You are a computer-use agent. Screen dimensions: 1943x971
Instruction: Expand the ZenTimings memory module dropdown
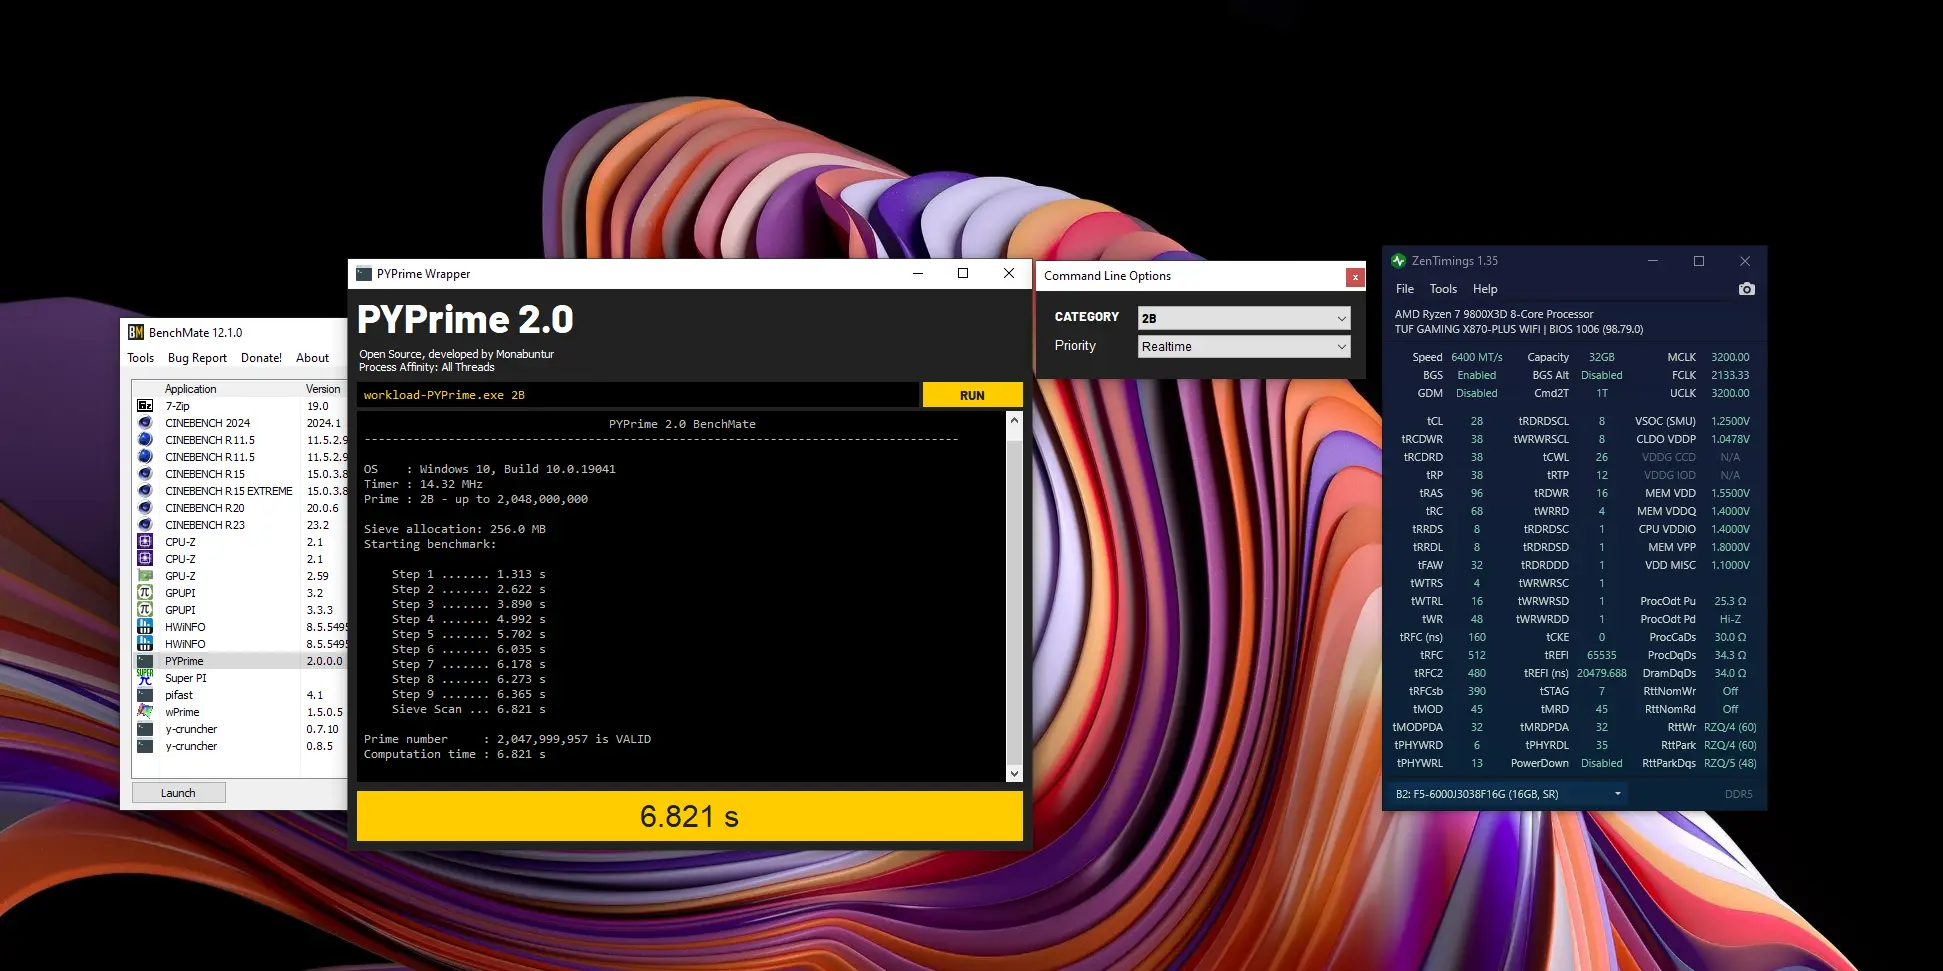pyautogui.click(x=1509, y=794)
